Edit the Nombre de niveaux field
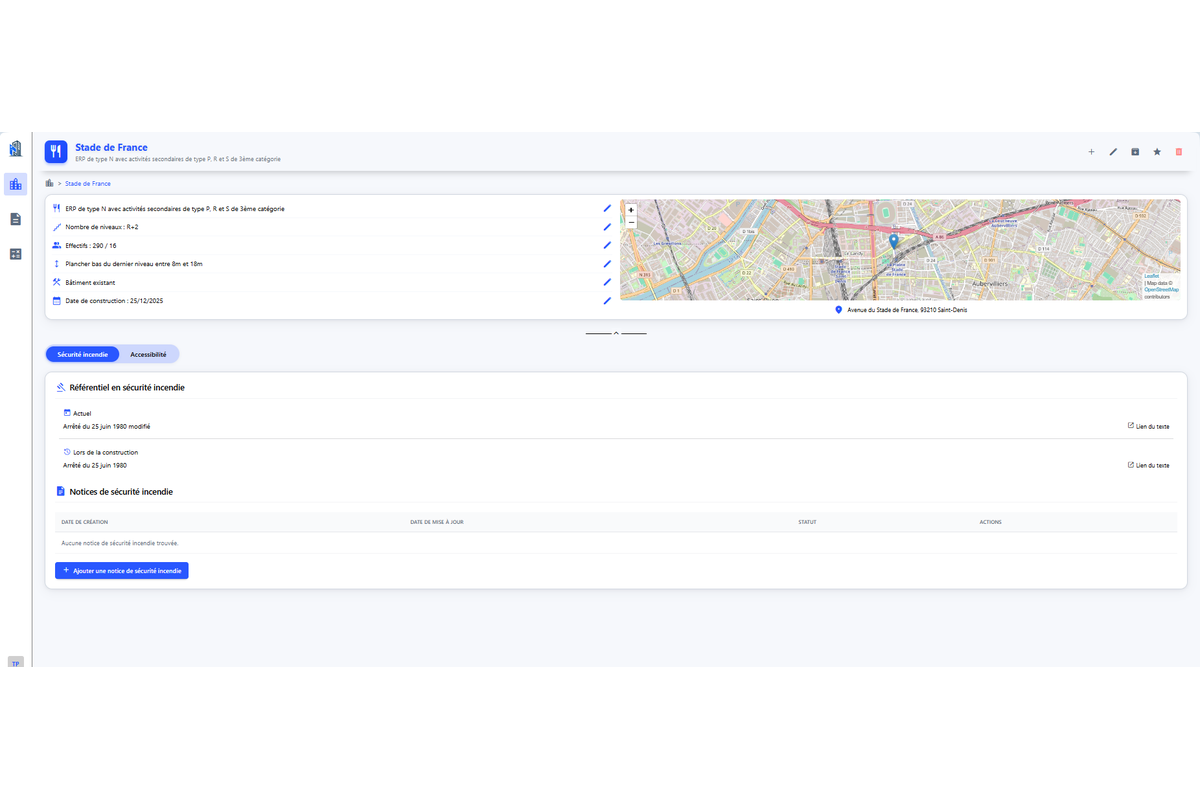 click(x=606, y=227)
